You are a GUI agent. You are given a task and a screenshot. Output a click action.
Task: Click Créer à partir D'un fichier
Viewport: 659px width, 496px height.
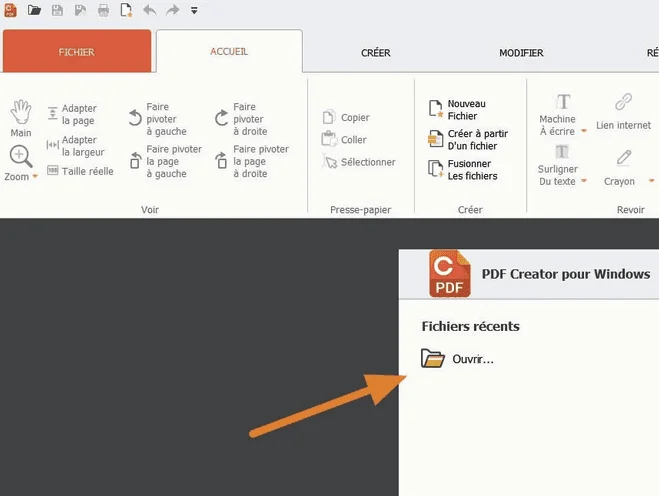pyautogui.click(x=468, y=140)
